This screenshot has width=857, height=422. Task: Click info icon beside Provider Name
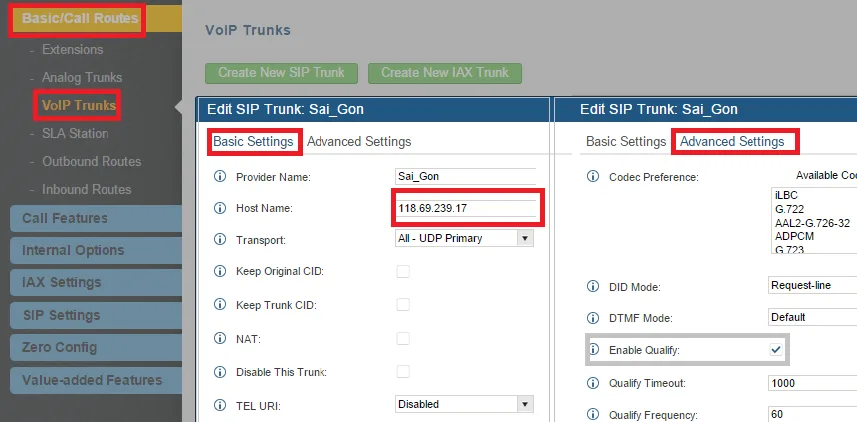tap(220, 177)
